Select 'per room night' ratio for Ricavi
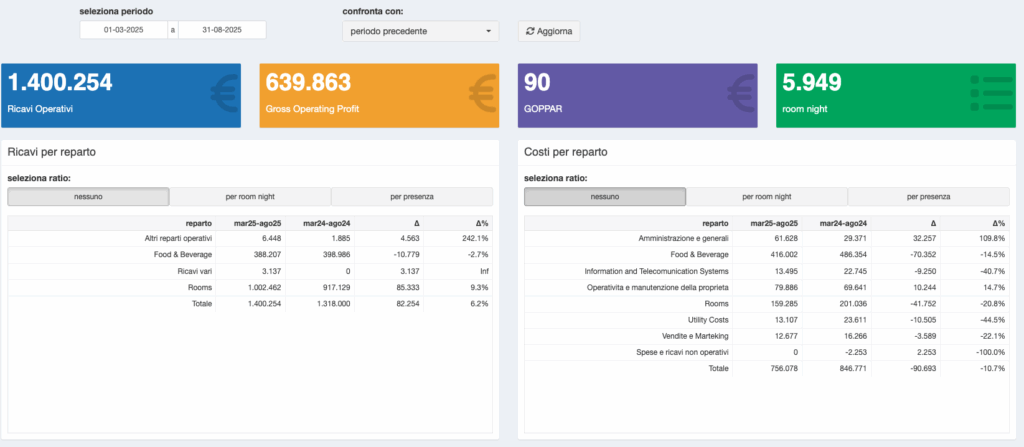The height and width of the screenshot is (447, 1024). click(x=250, y=197)
